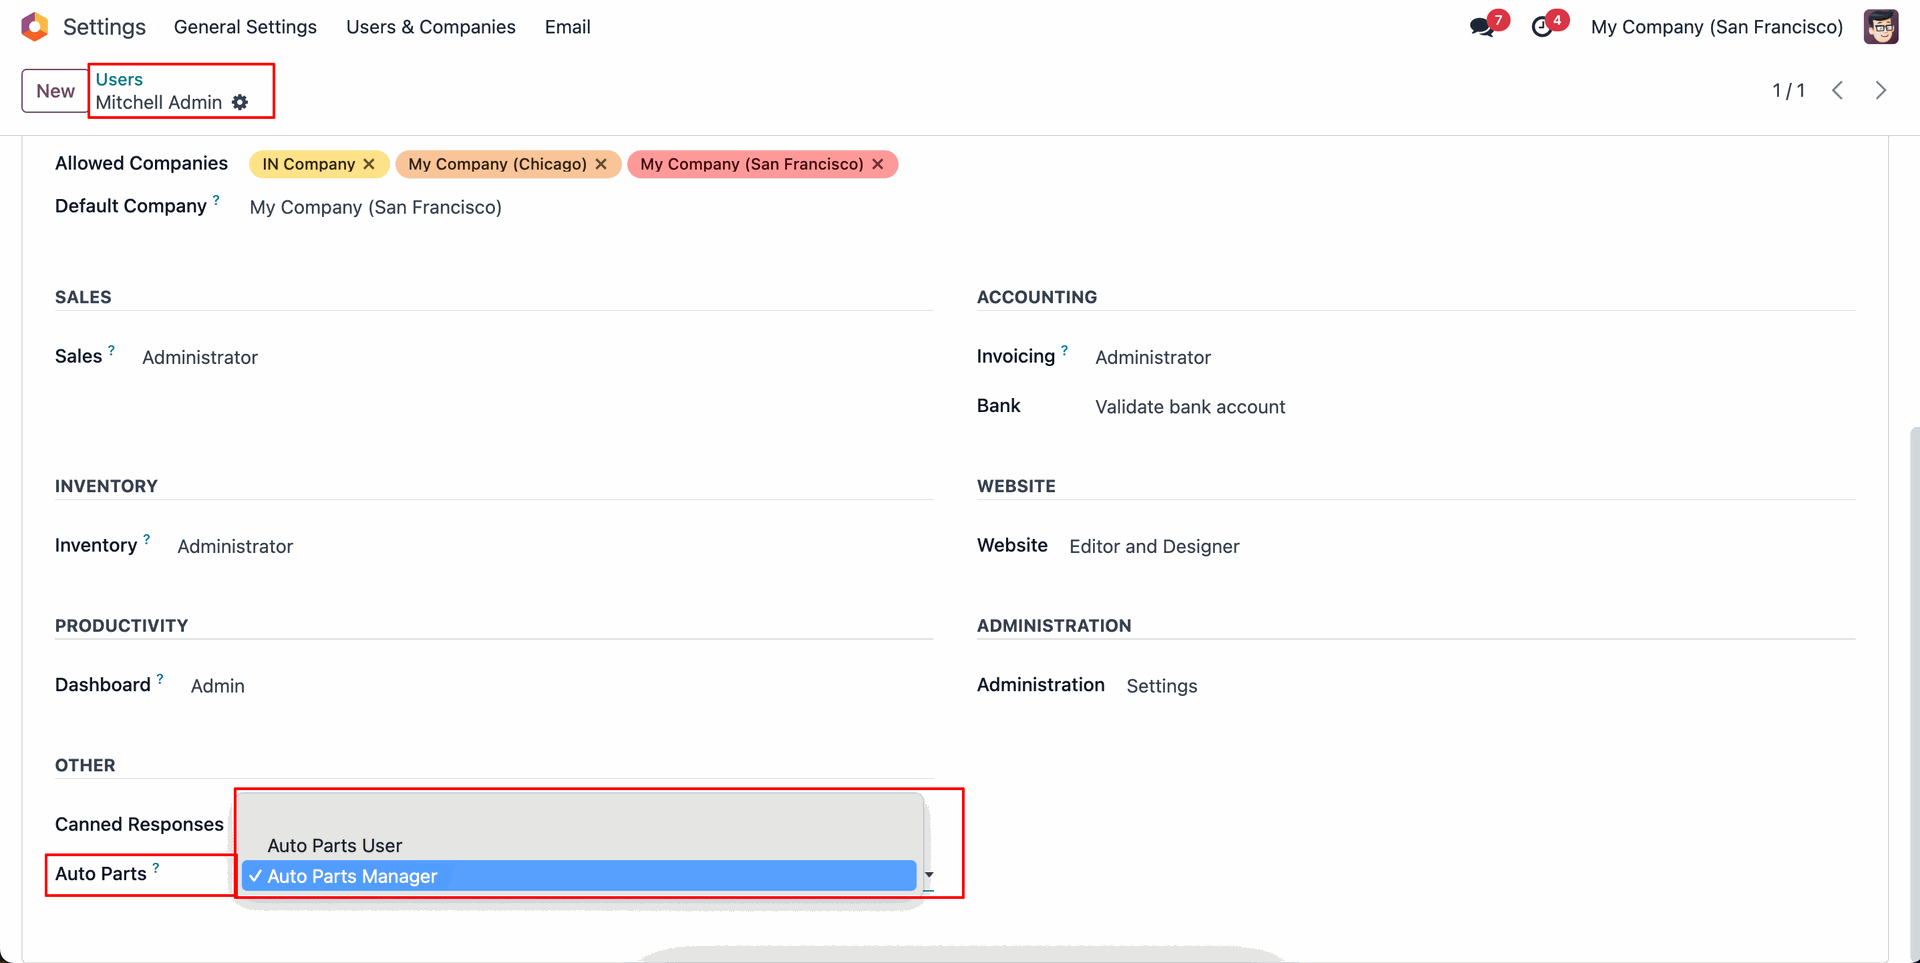Select Auto Parts User option
The image size is (1920, 963).
(x=334, y=846)
